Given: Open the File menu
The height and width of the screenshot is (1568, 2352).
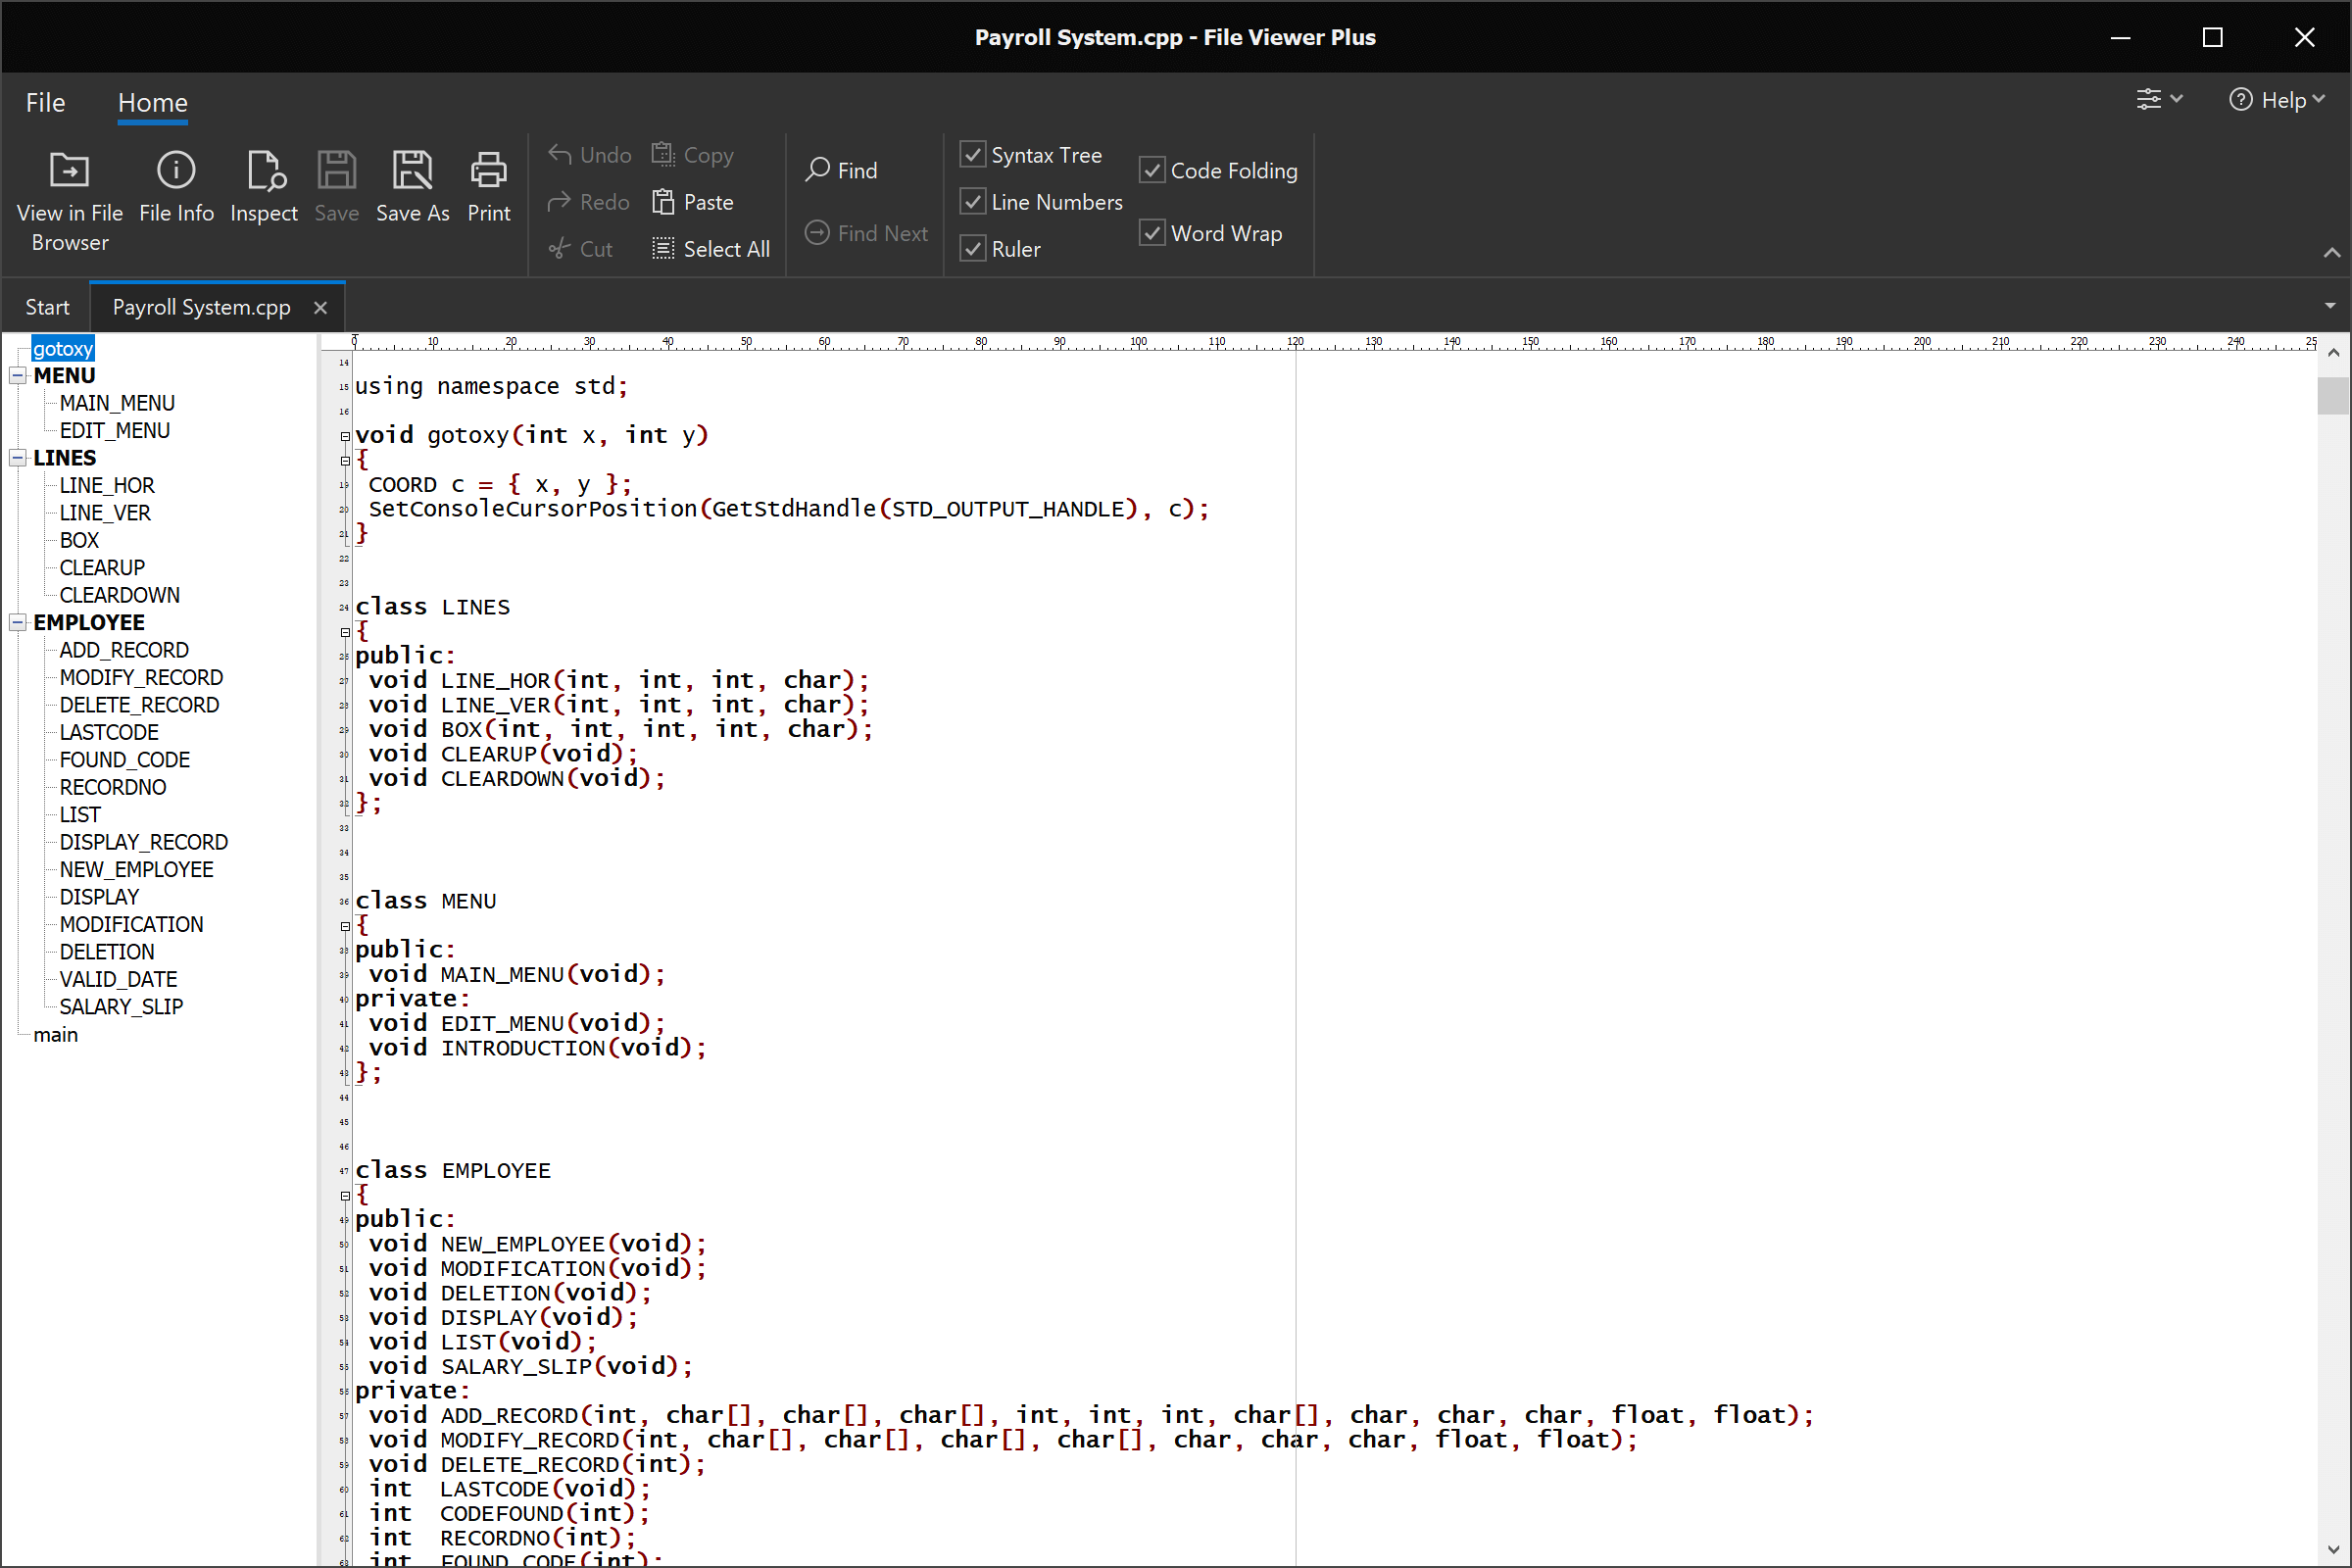Looking at the screenshot, I should (45, 102).
